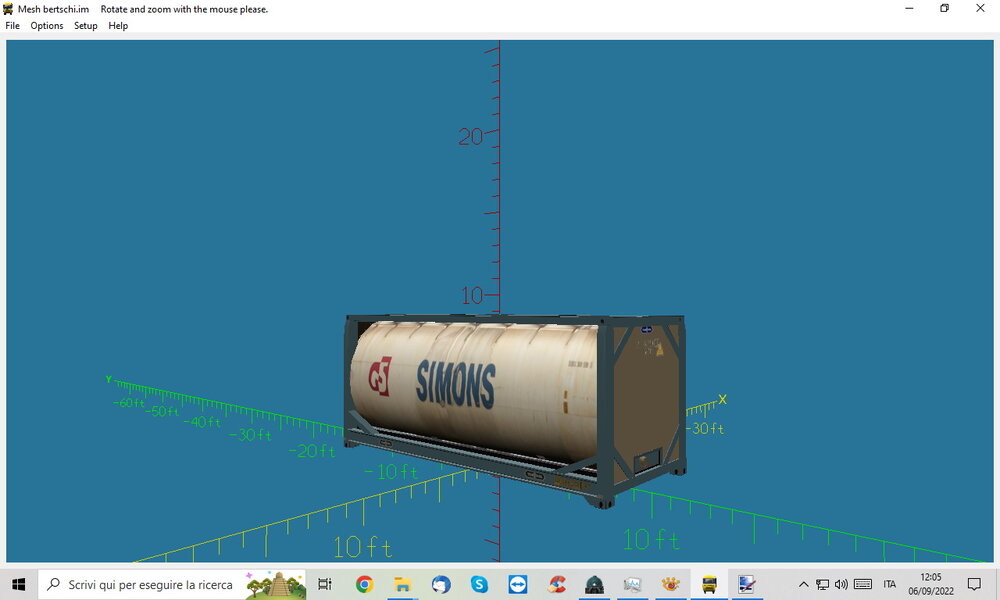Open the Options menu

[47, 26]
